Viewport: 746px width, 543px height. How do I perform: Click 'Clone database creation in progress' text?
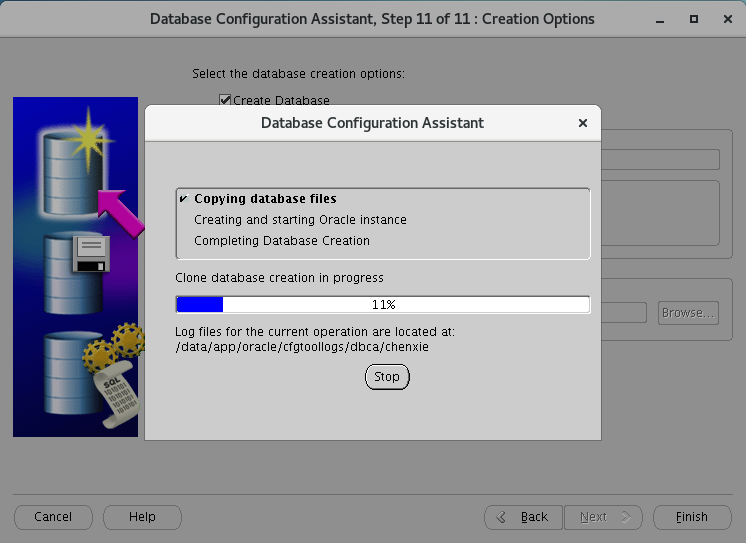click(x=279, y=278)
